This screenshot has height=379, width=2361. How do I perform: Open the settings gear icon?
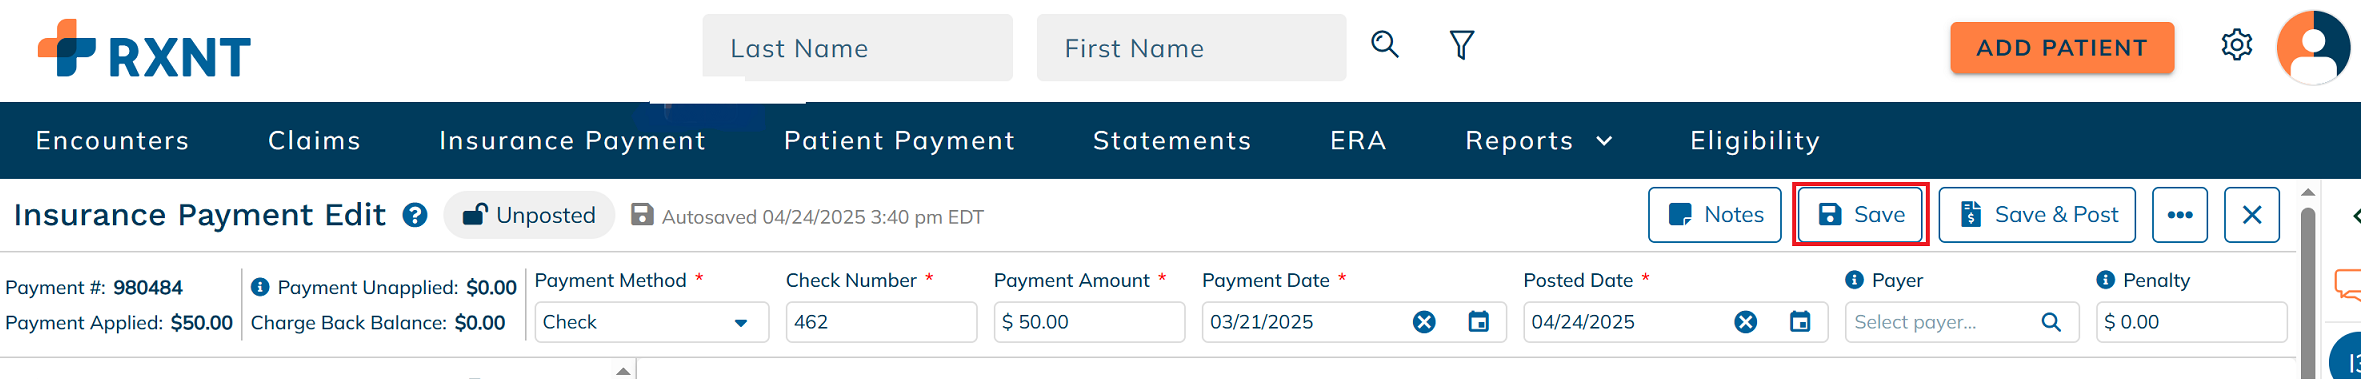point(2237,45)
